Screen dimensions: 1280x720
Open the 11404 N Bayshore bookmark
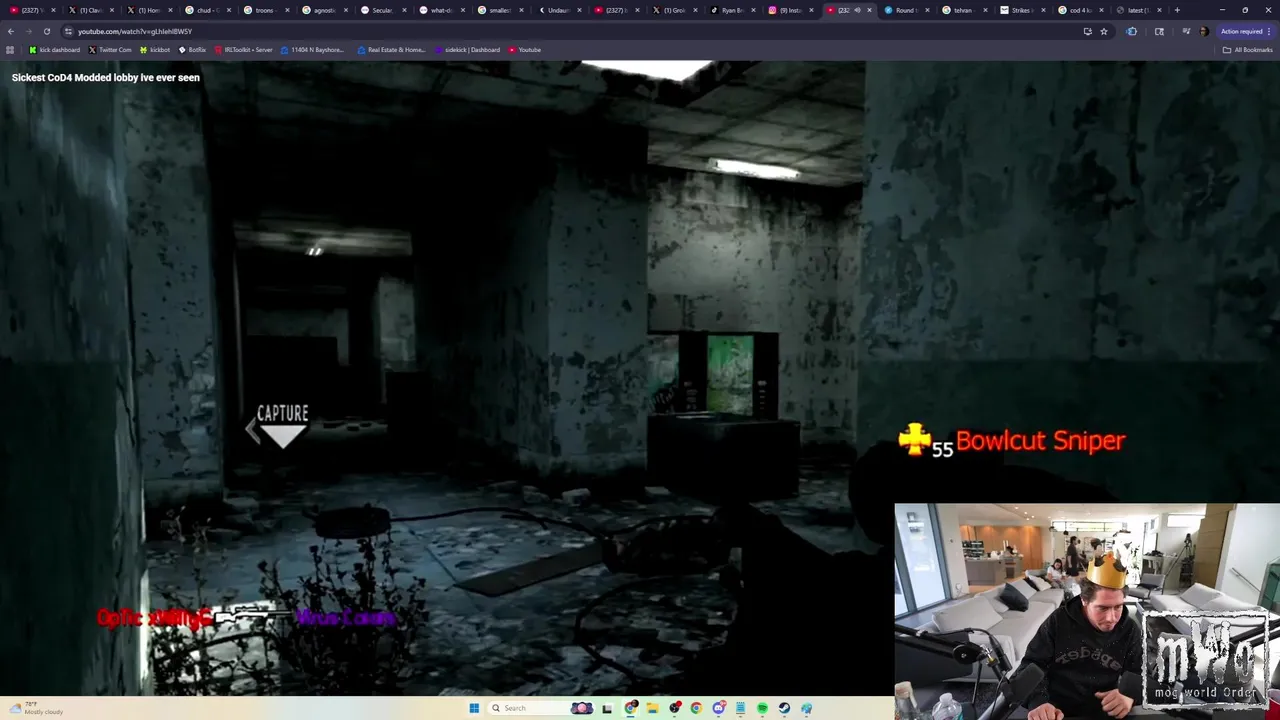[312, 50]
